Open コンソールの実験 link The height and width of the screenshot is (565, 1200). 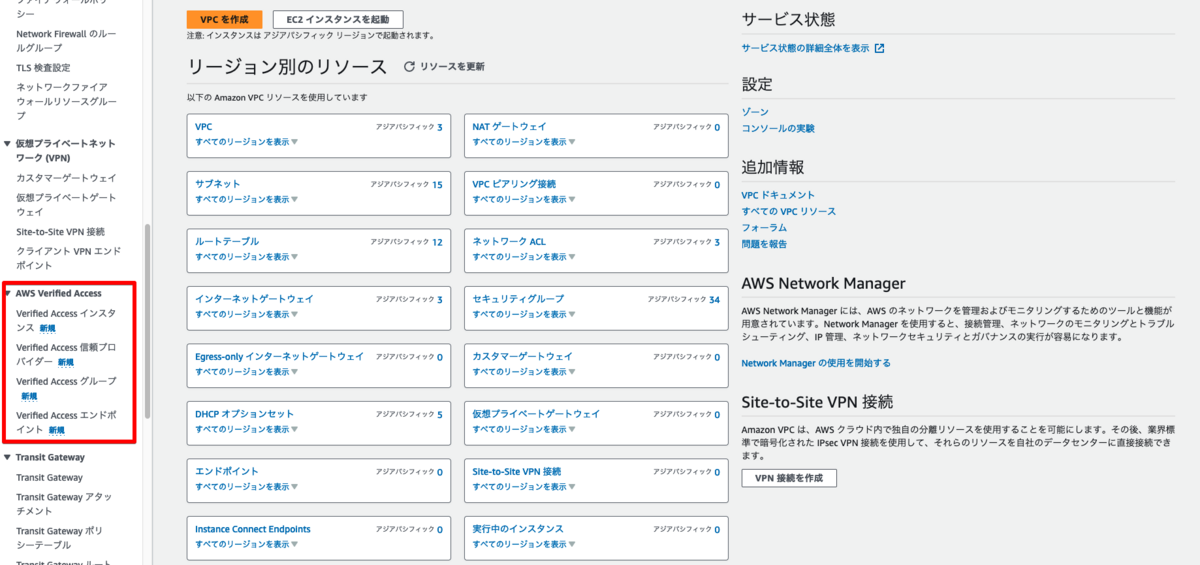point(778,129)
